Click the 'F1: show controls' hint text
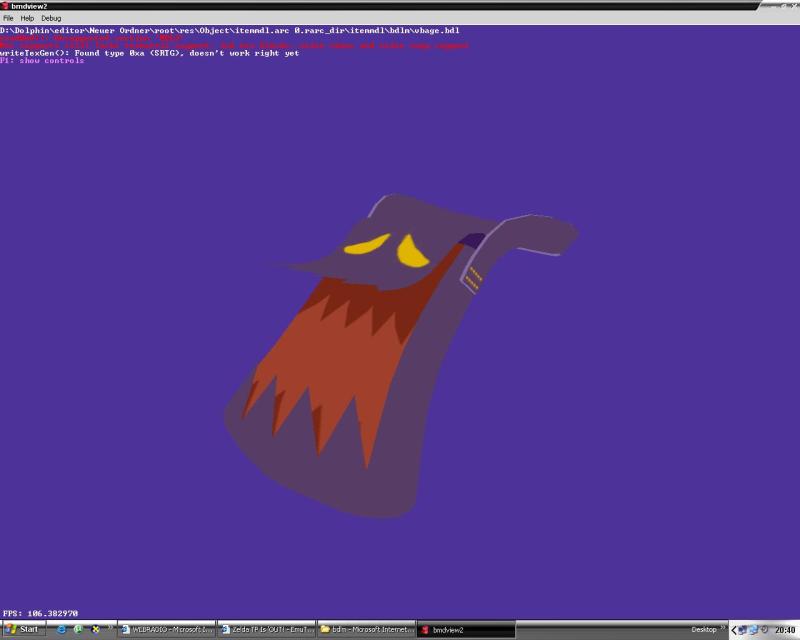This screenshot has width=800, height=640. tap(42, 60)
